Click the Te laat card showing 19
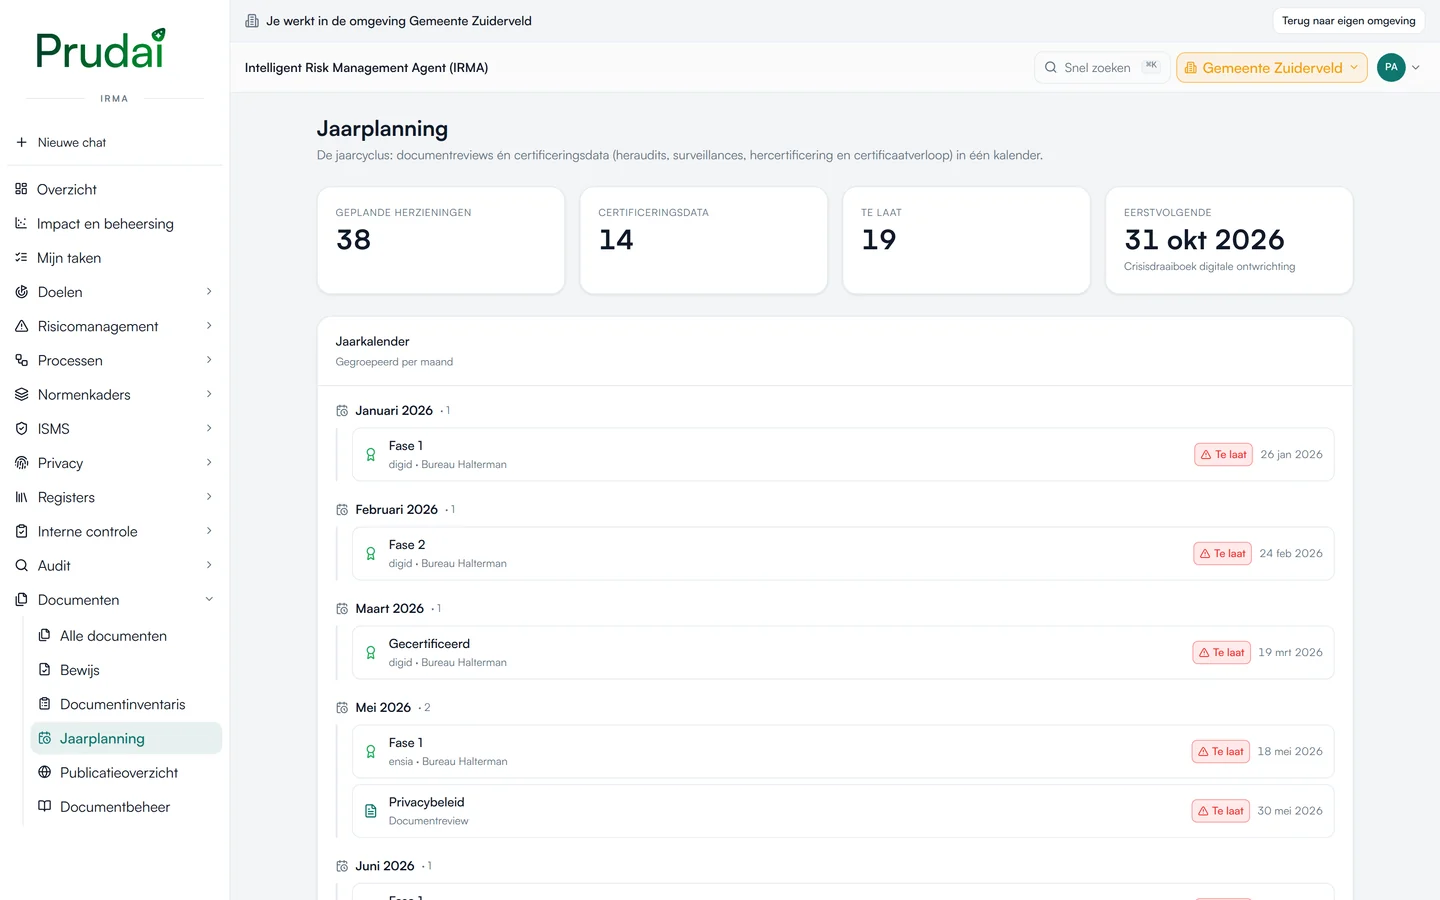This screenshot has height=900, width=1440. [x=966, y=241]
